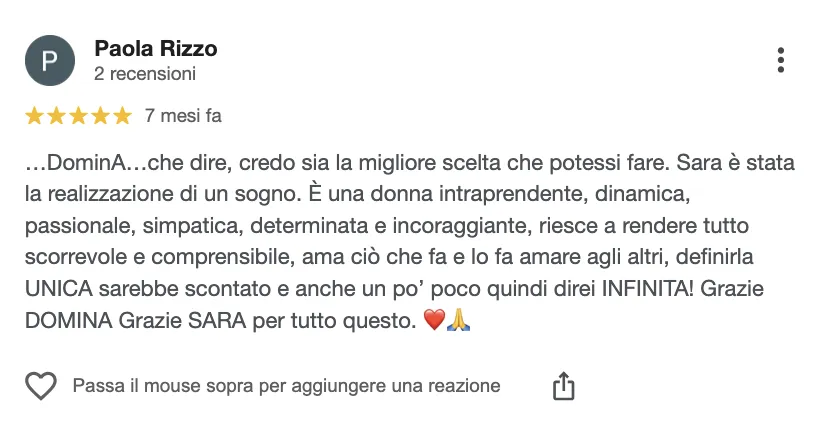
Task: Click '…DominA…' at the start of review
Action: pyautogui.click(x=86, y=160)
